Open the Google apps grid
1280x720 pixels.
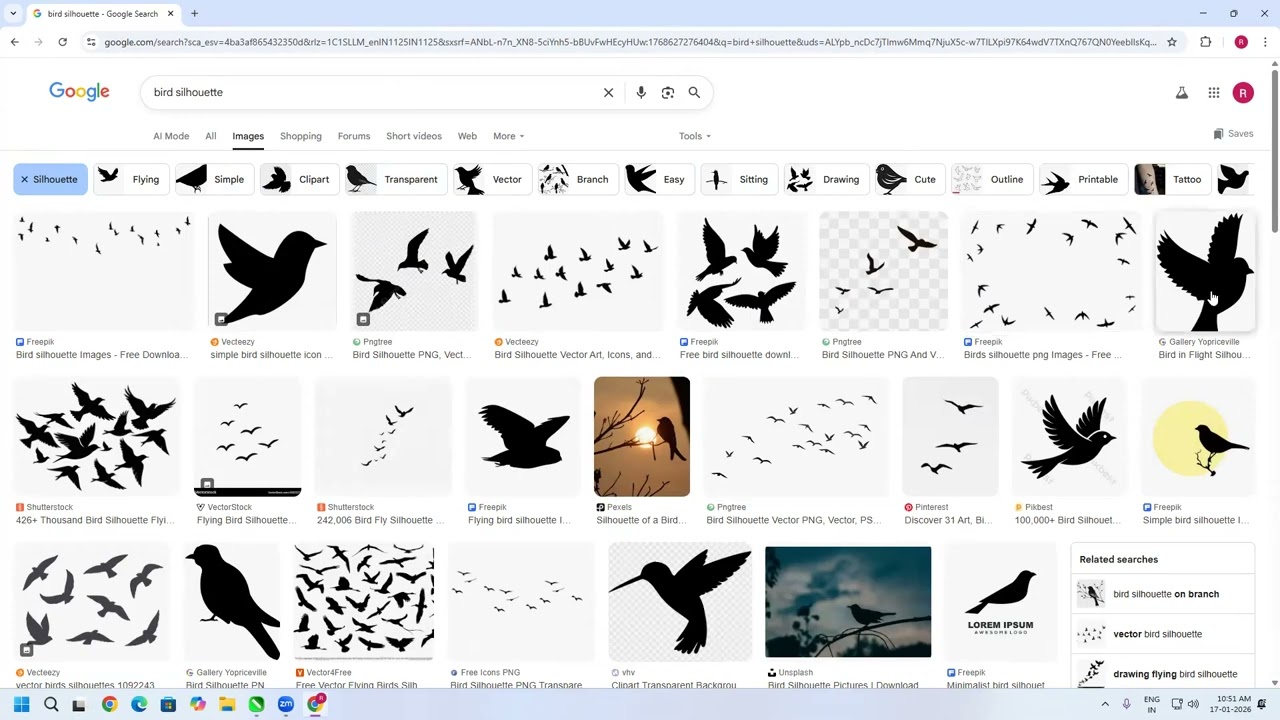1214,93
